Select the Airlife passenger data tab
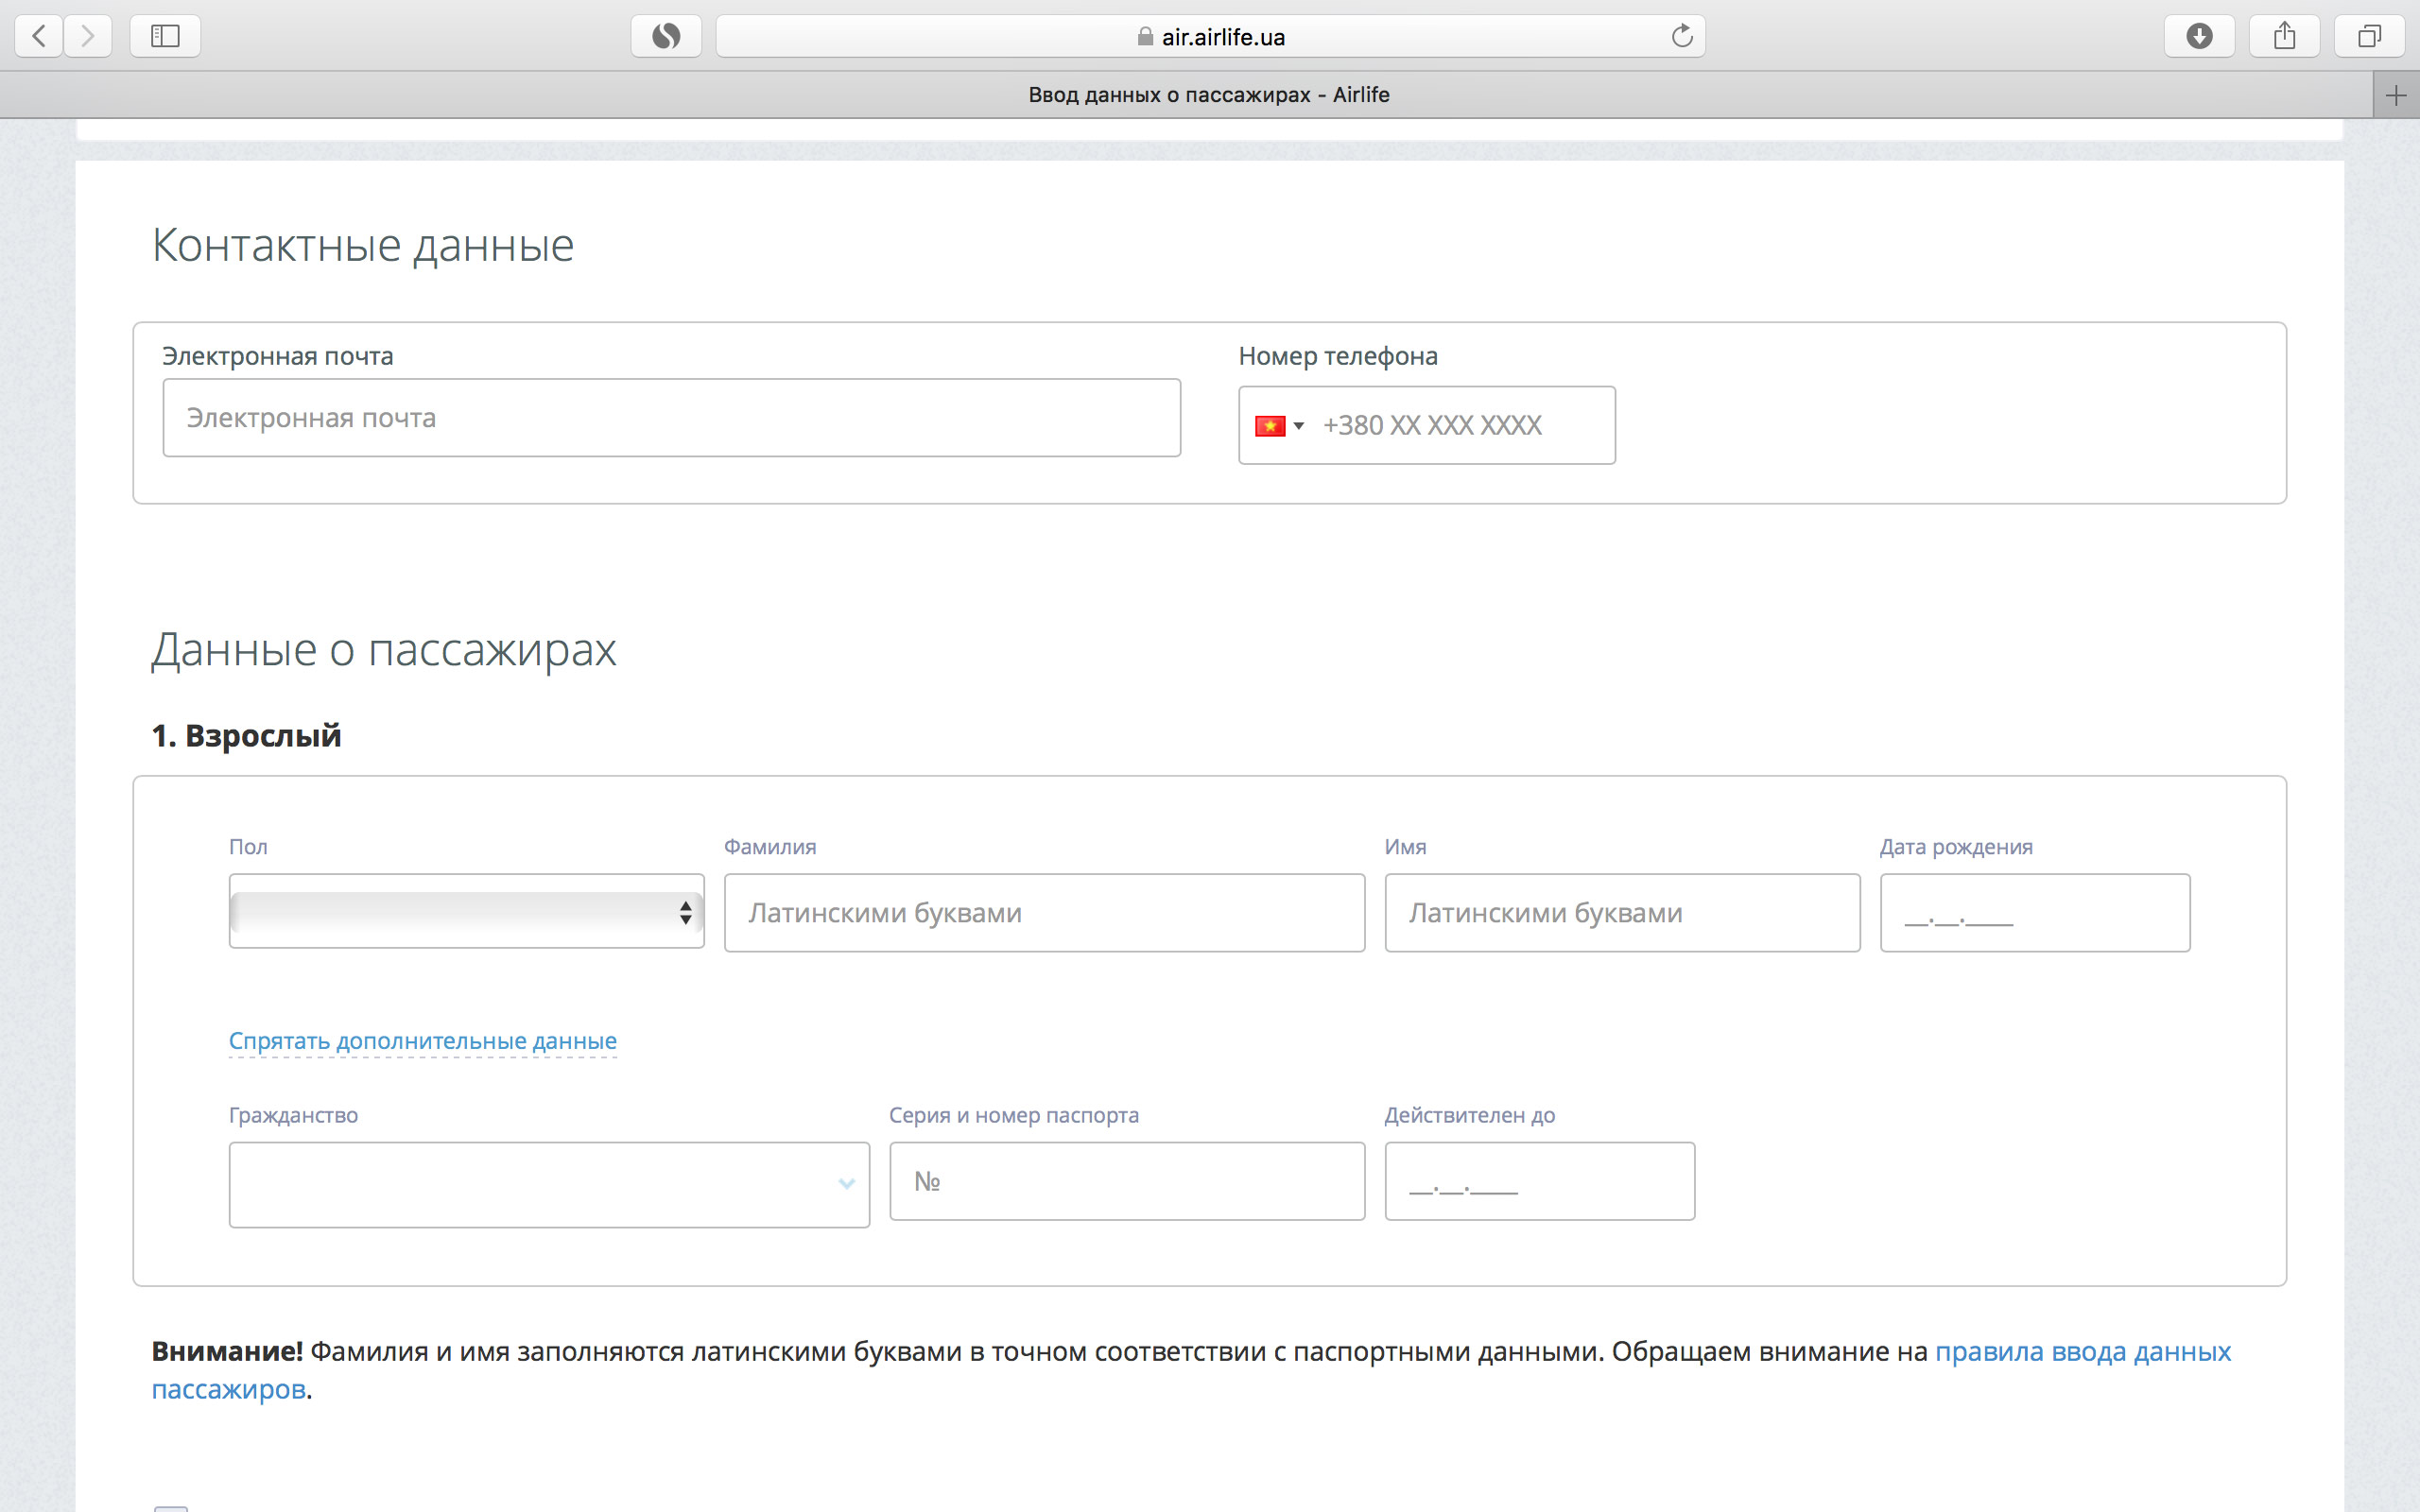This screenshot has width=2420, height=1512. (x=1208, y=95)
